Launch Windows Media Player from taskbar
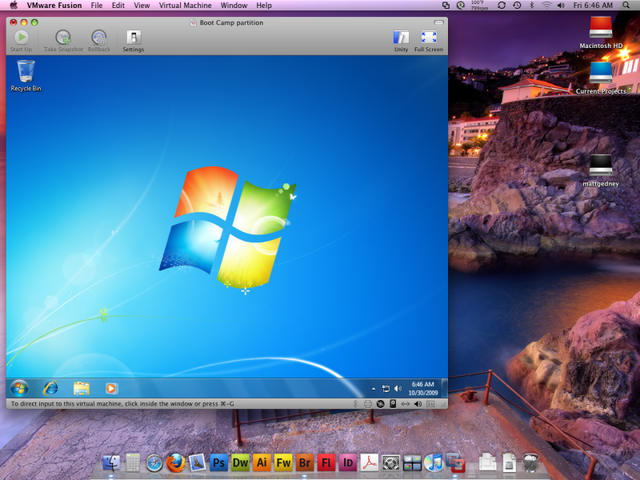Viewport: 640px width, 480px height. 111,388
